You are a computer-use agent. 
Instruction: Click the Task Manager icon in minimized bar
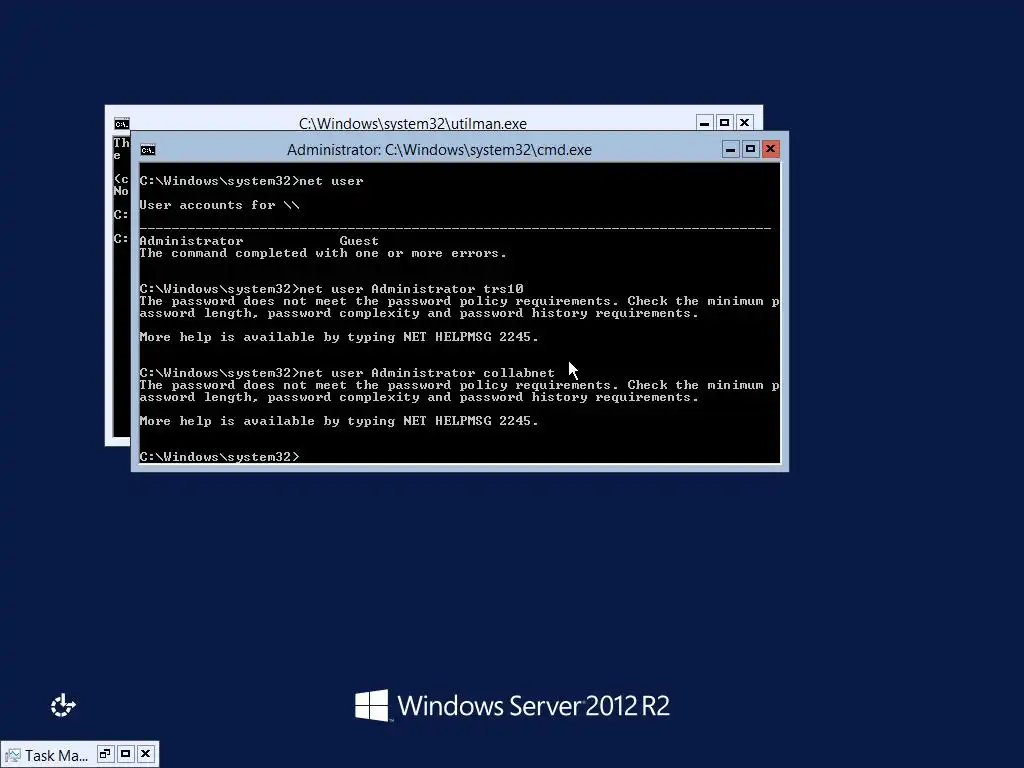[12, 756]
